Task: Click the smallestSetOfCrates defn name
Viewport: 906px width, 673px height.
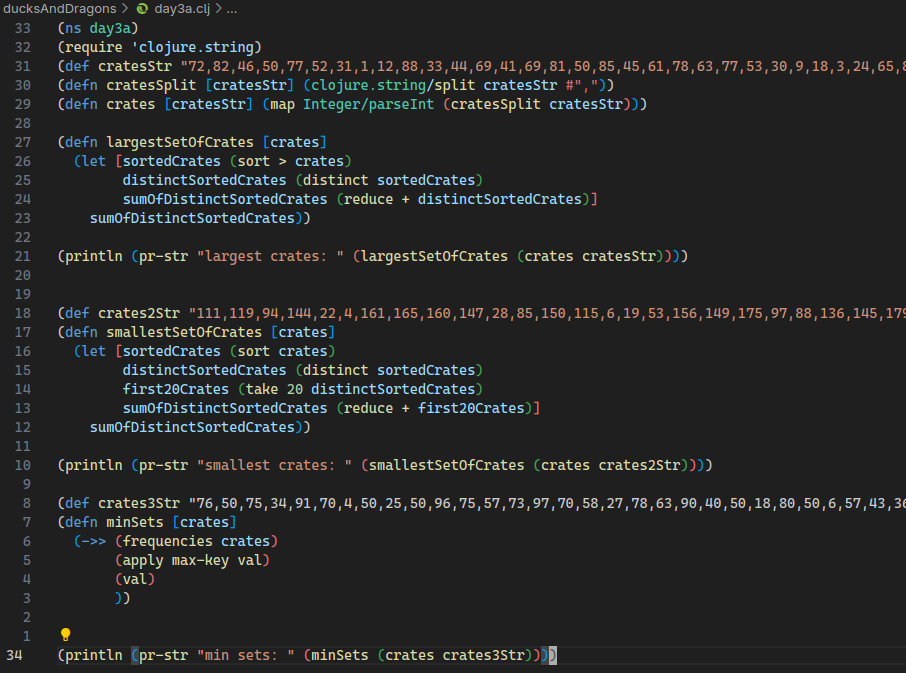Action: point(184,332)
